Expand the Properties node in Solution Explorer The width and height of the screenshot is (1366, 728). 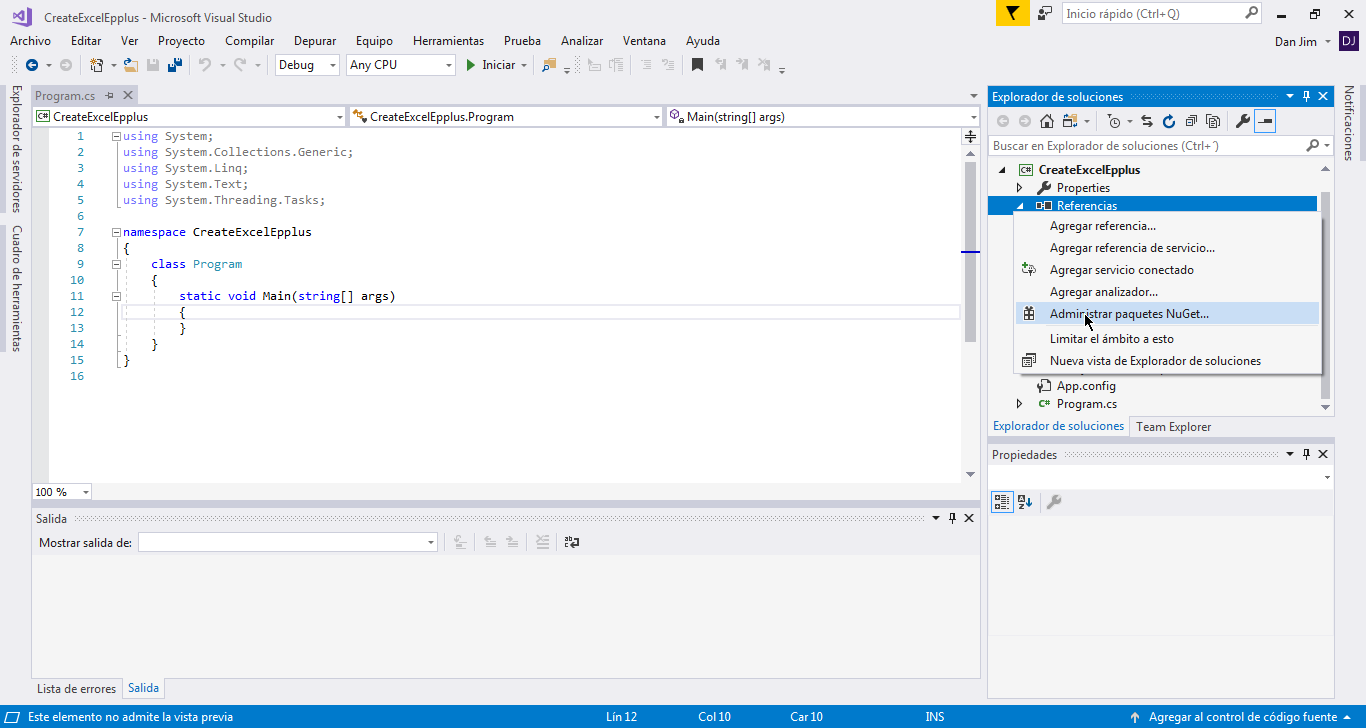point(1020,188)
